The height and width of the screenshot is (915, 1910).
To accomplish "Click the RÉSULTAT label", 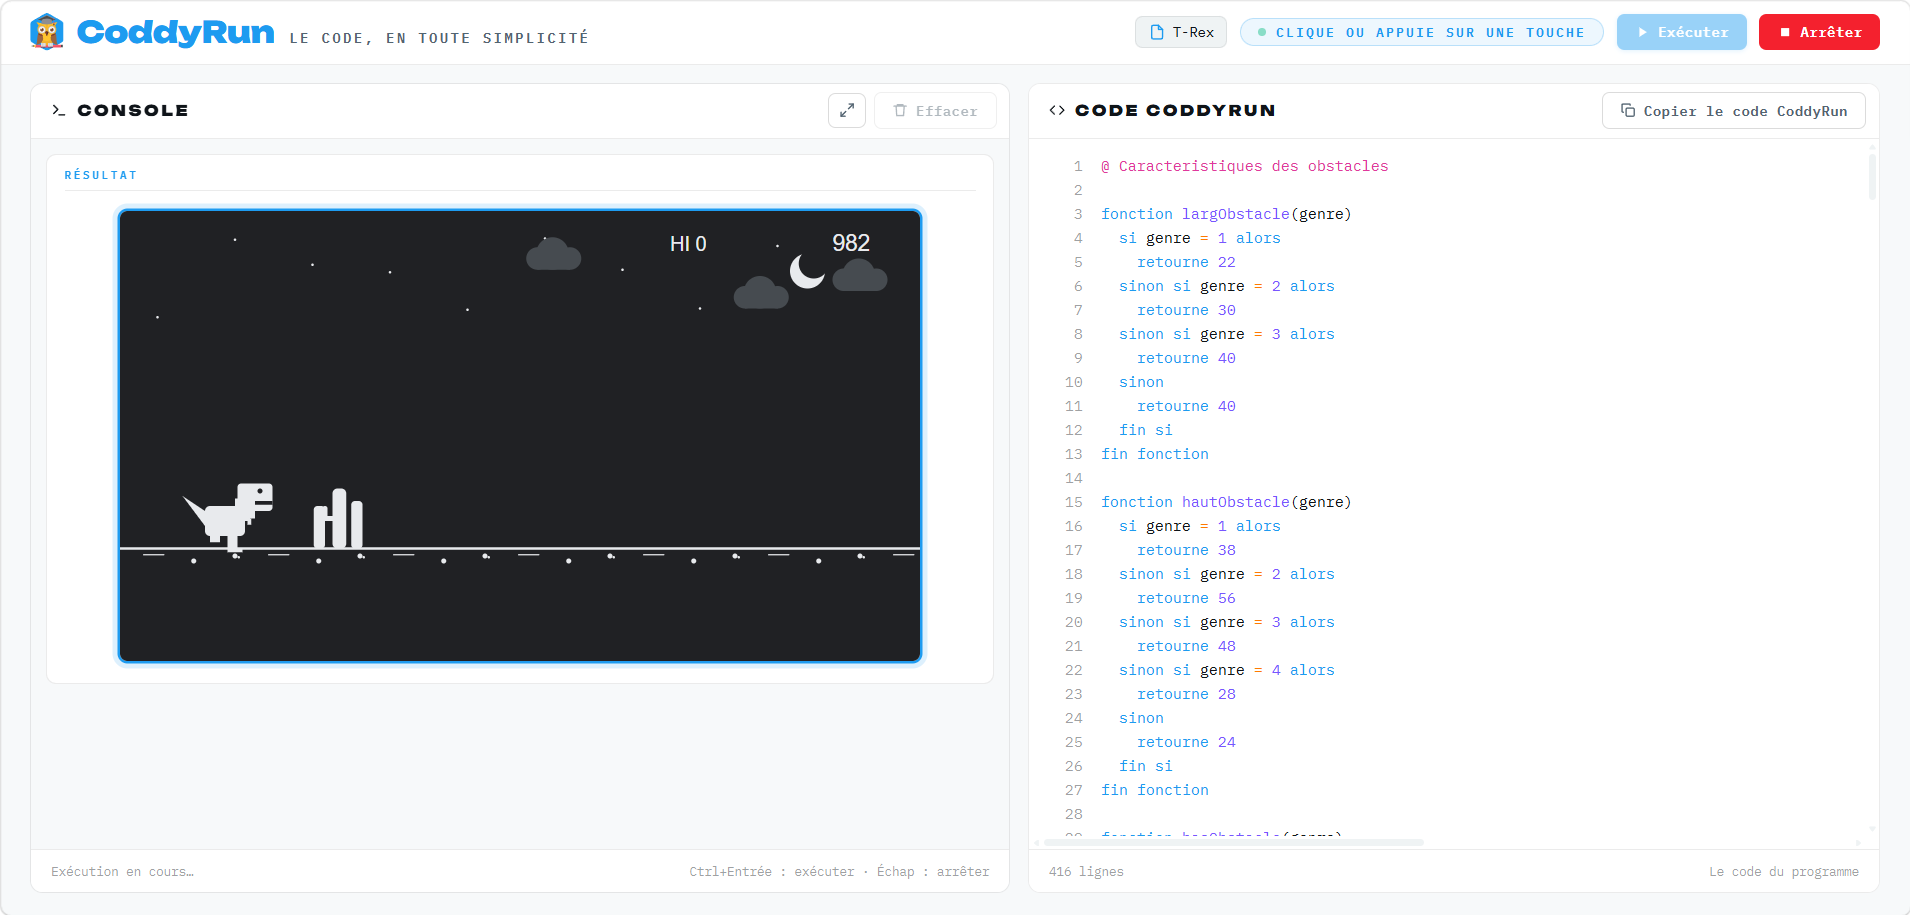I will (x=101, y=175).
